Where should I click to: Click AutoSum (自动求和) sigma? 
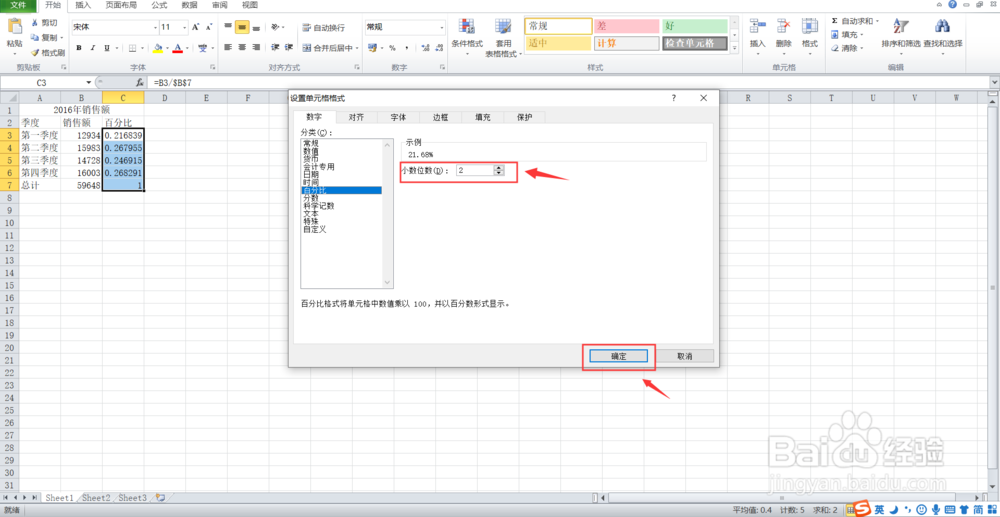[834, 21]
